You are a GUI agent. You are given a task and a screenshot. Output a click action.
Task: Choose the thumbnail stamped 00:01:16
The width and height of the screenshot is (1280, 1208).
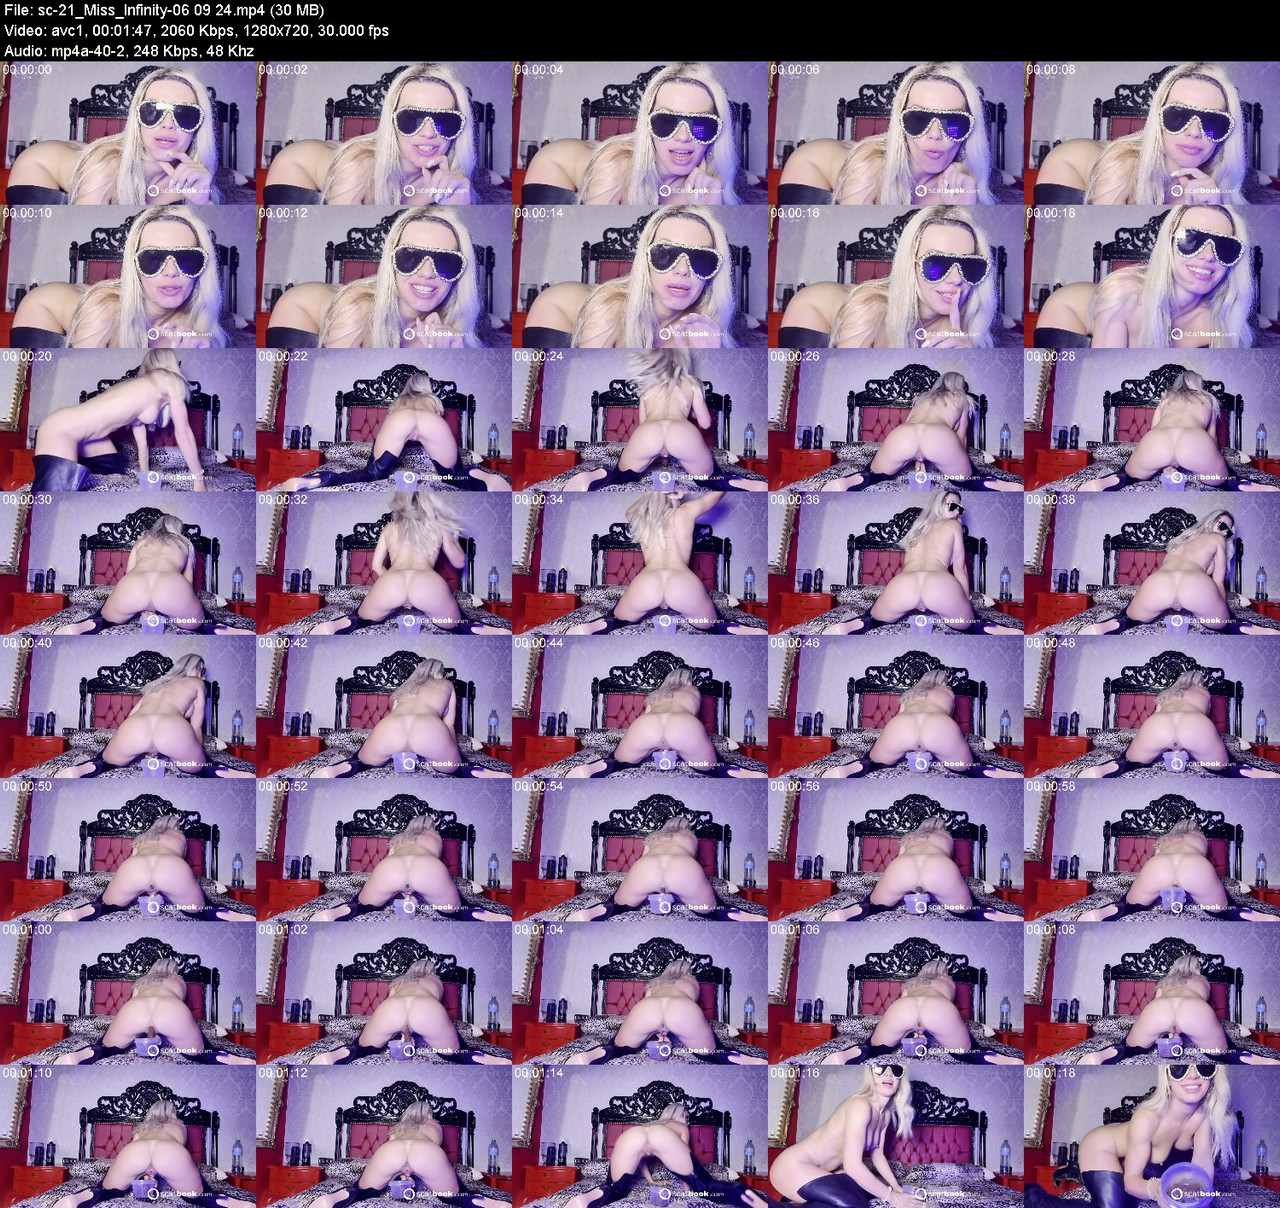coord(896,1135)
